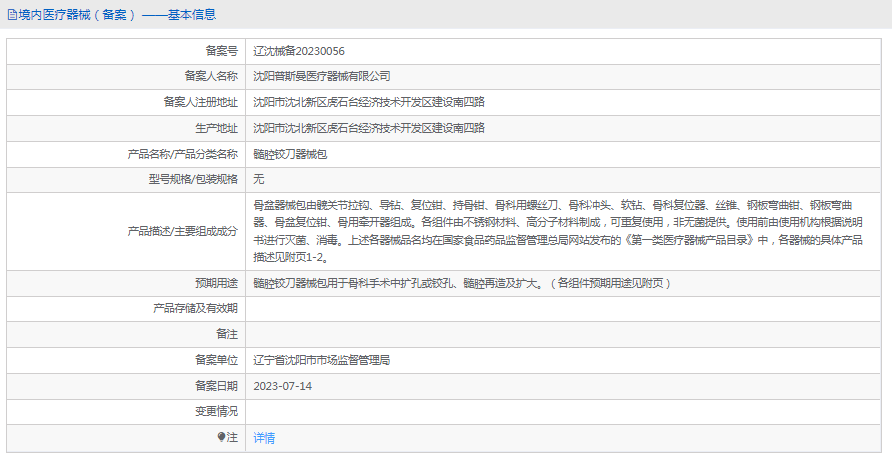Screen dimensions: 892x462
Task: Click the 备案人注册地址 label
Action: point(200,102)
